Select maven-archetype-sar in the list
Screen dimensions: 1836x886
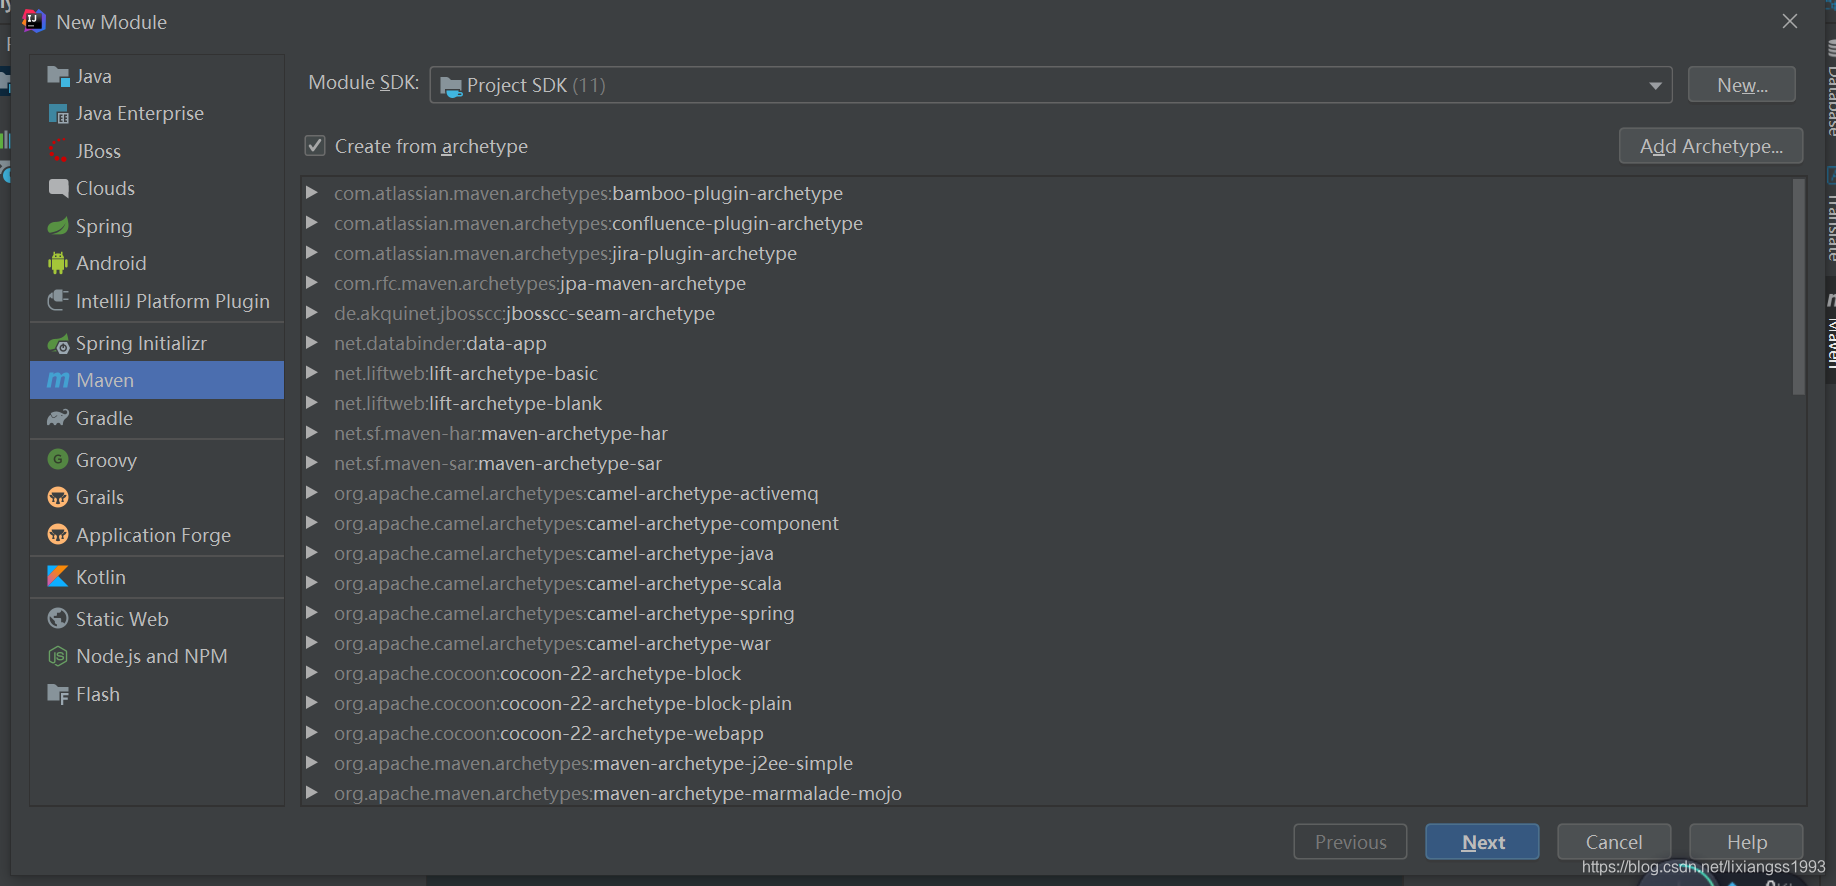[x=498, y=463]
